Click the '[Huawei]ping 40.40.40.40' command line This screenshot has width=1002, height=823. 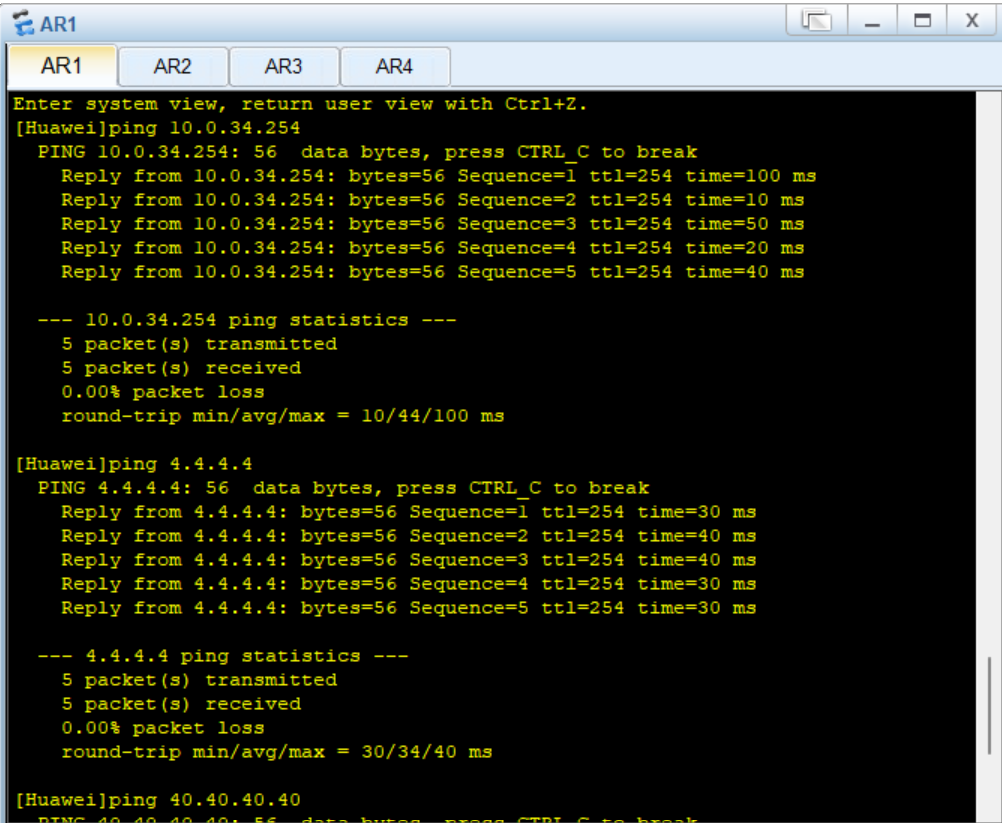point(157,800)
